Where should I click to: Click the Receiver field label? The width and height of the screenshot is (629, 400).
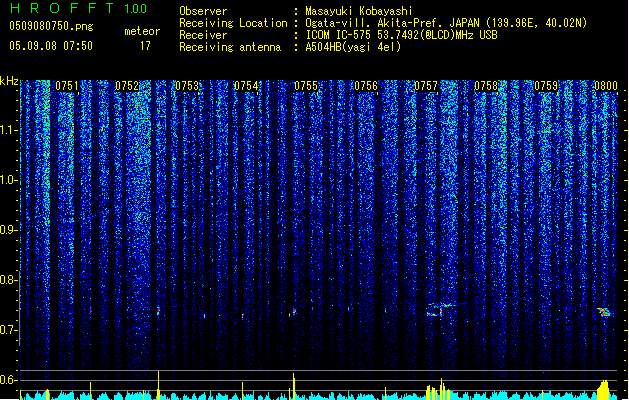[203, 35]
